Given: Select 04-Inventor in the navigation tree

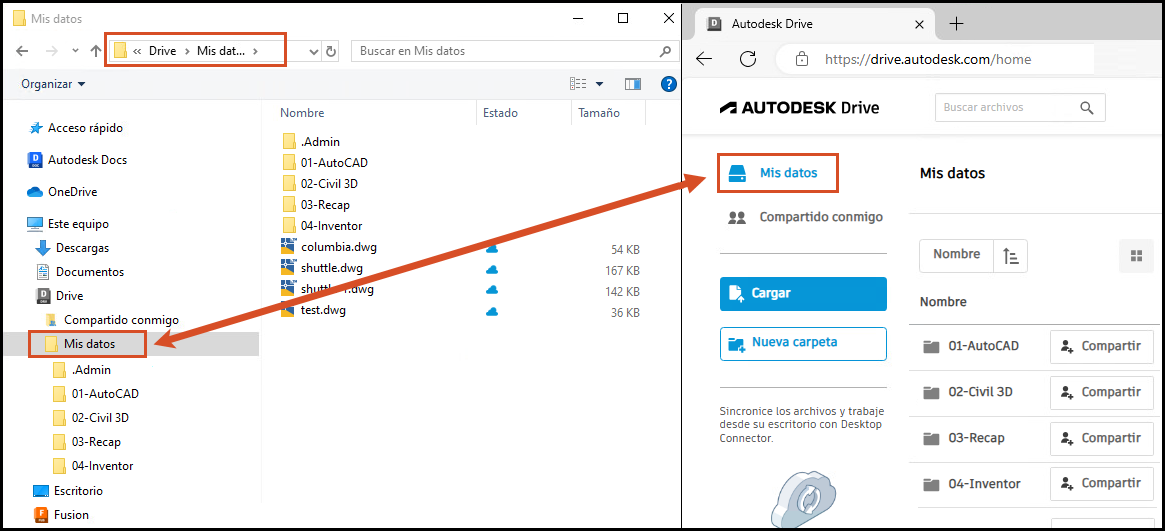Looking at the screenshot, I should [93, 466].
